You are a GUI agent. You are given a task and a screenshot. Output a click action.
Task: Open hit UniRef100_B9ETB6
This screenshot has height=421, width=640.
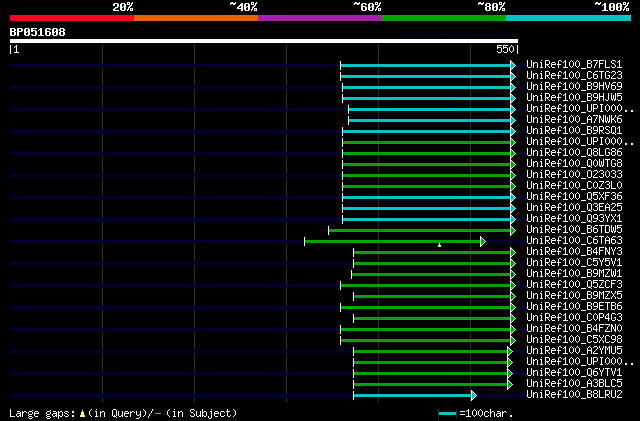pos(574,307)
